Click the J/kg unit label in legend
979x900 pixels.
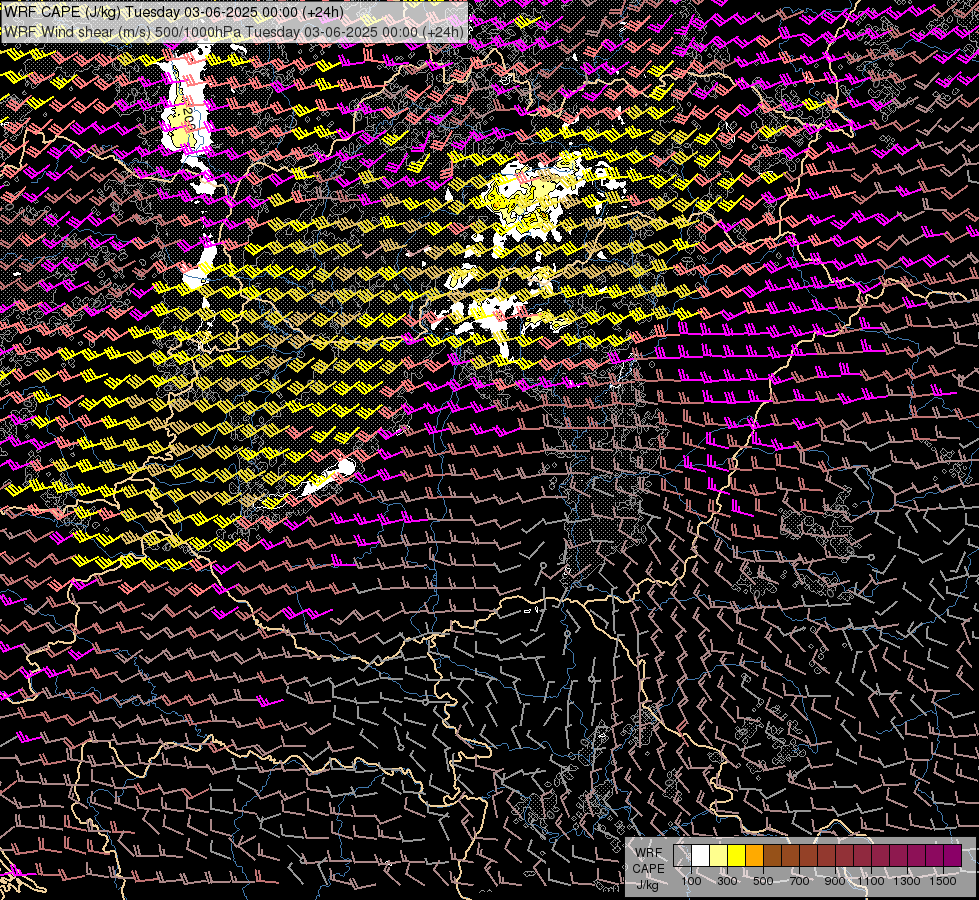[648, 884]
